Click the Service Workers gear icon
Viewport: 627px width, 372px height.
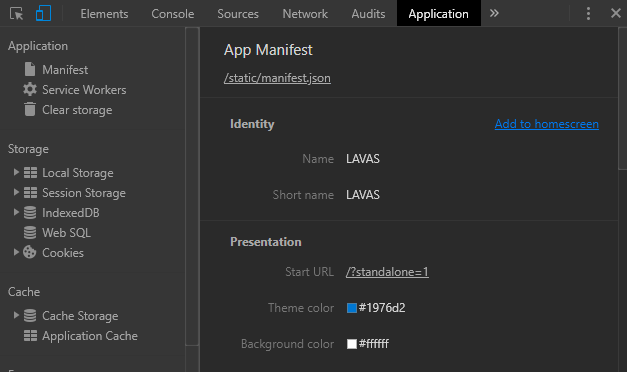[30, 89]
